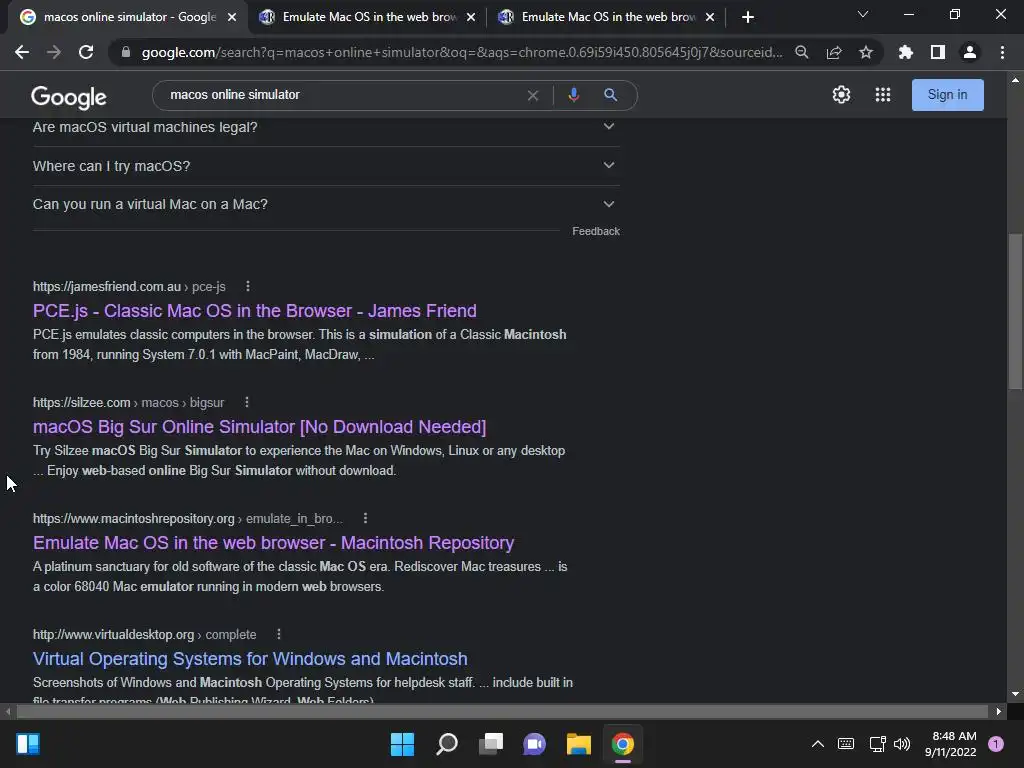
Task: Open the Chrome three-dot menu
Action: (1002, 52)
